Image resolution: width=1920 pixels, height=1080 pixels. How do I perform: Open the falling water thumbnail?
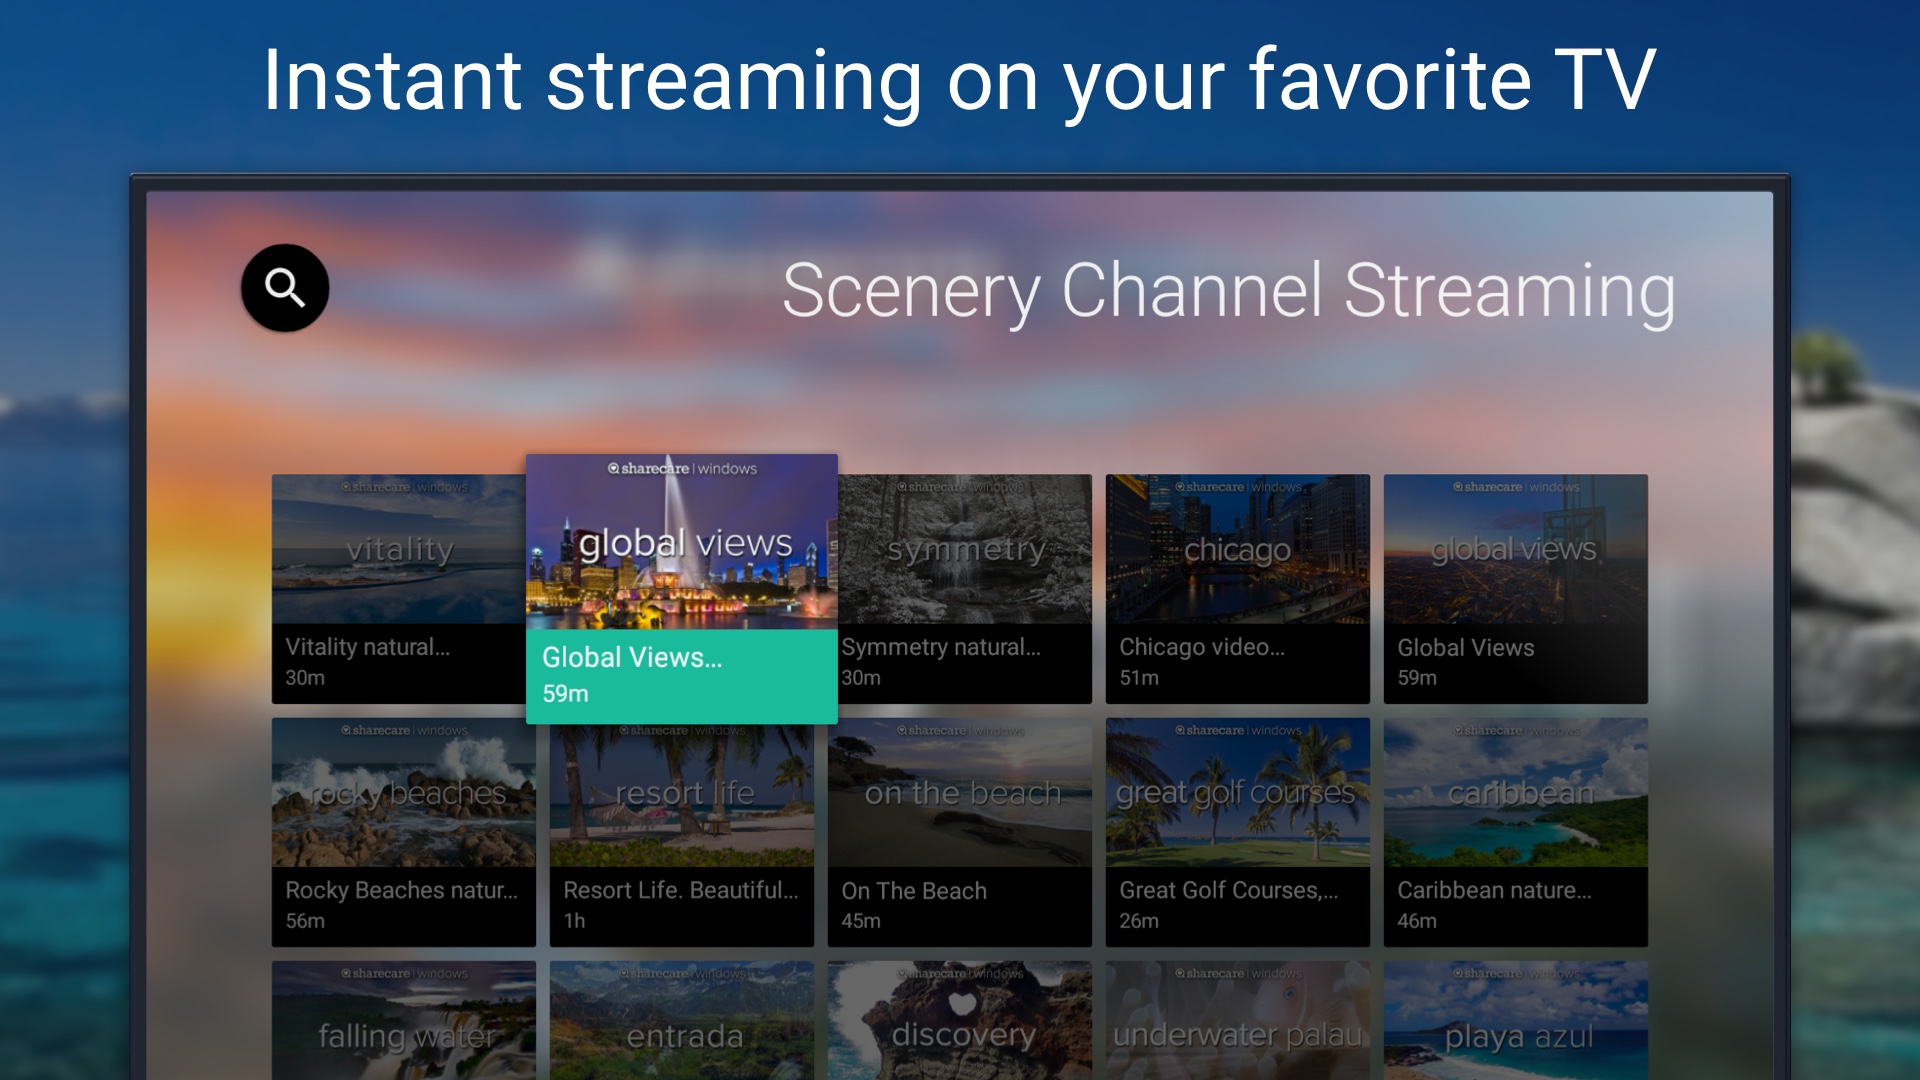404,1020
